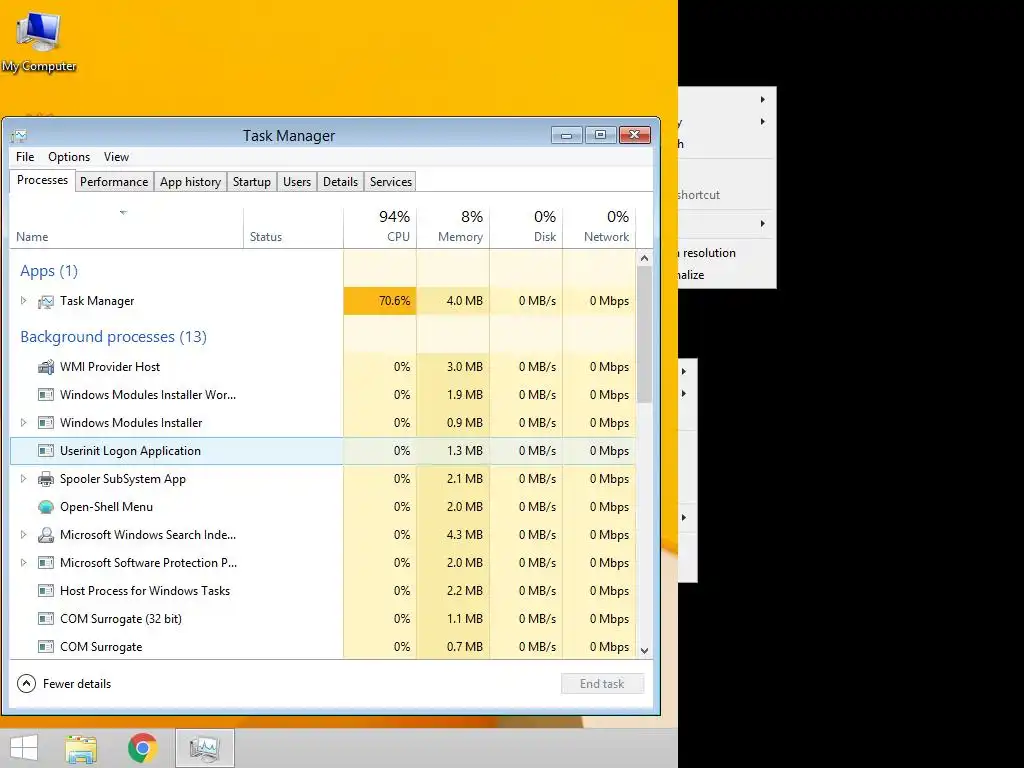Open the File menu
Viewport: 1024px width, 768px height.
(25, 157)
